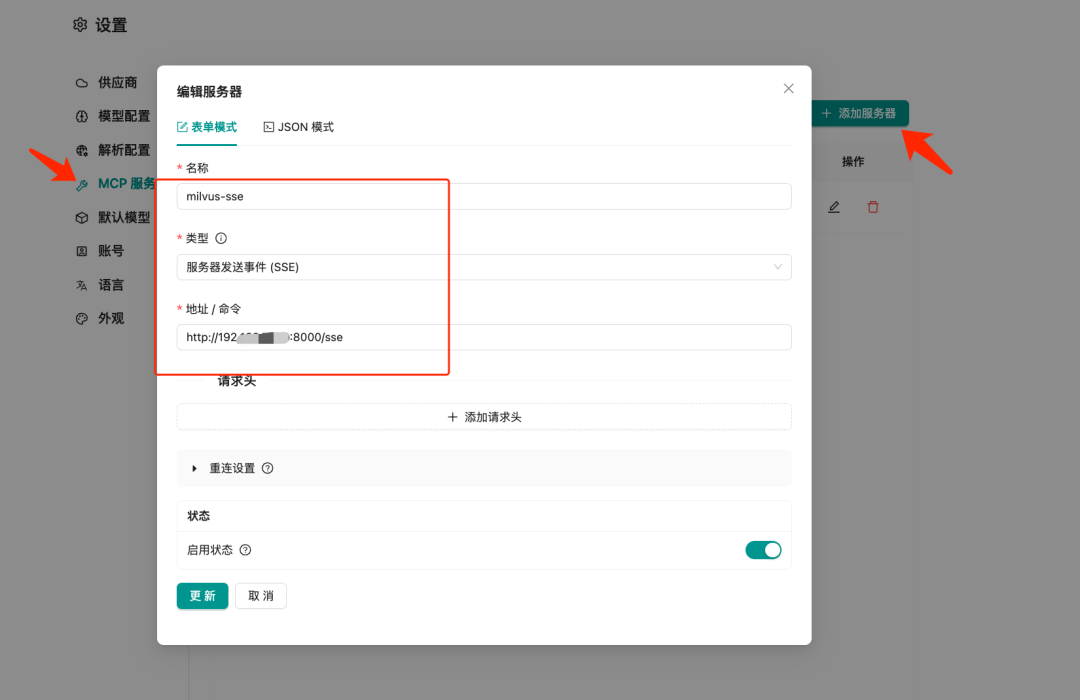Switch to the JSON 模式 tab

[x=298, y=127]
